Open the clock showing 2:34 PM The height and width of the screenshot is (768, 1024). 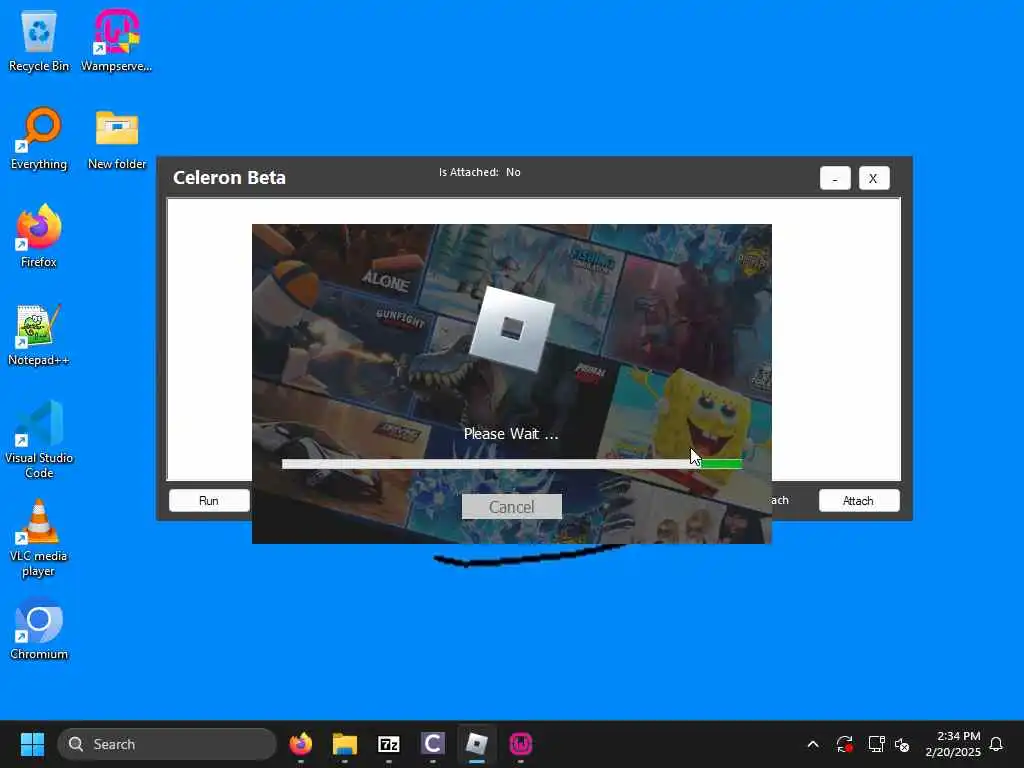pyautogui.click(x=953, y=744)
